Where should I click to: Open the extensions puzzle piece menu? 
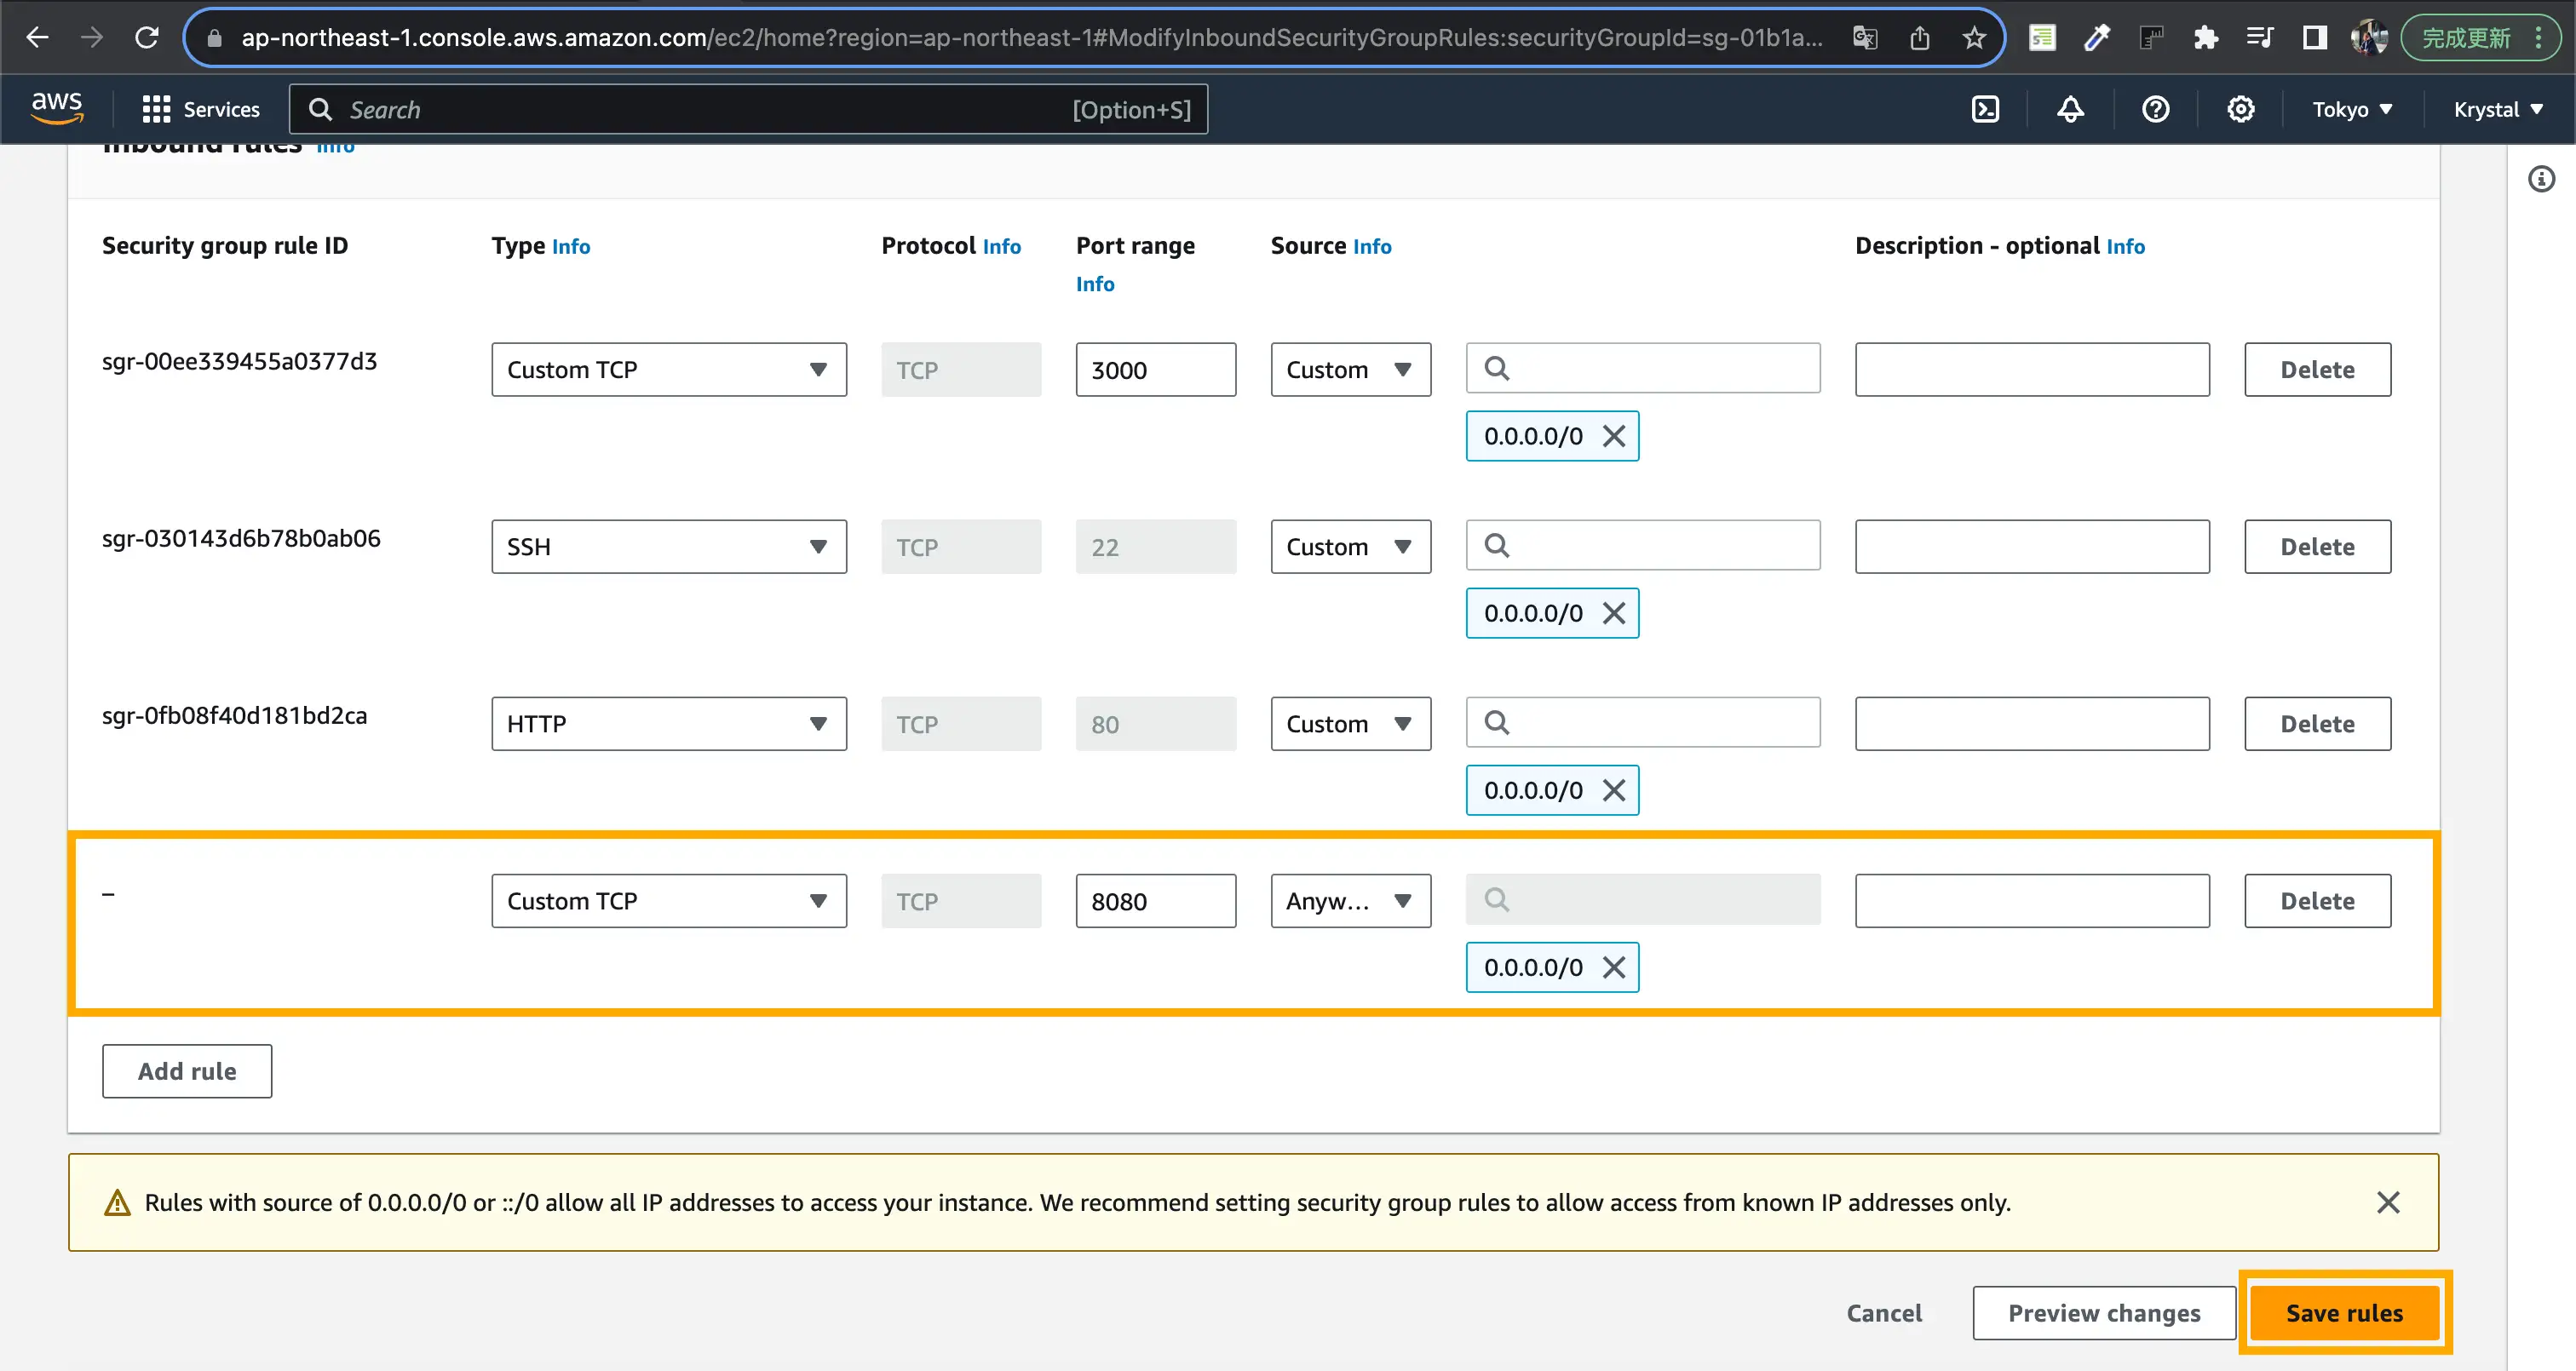coord(2205,38)
